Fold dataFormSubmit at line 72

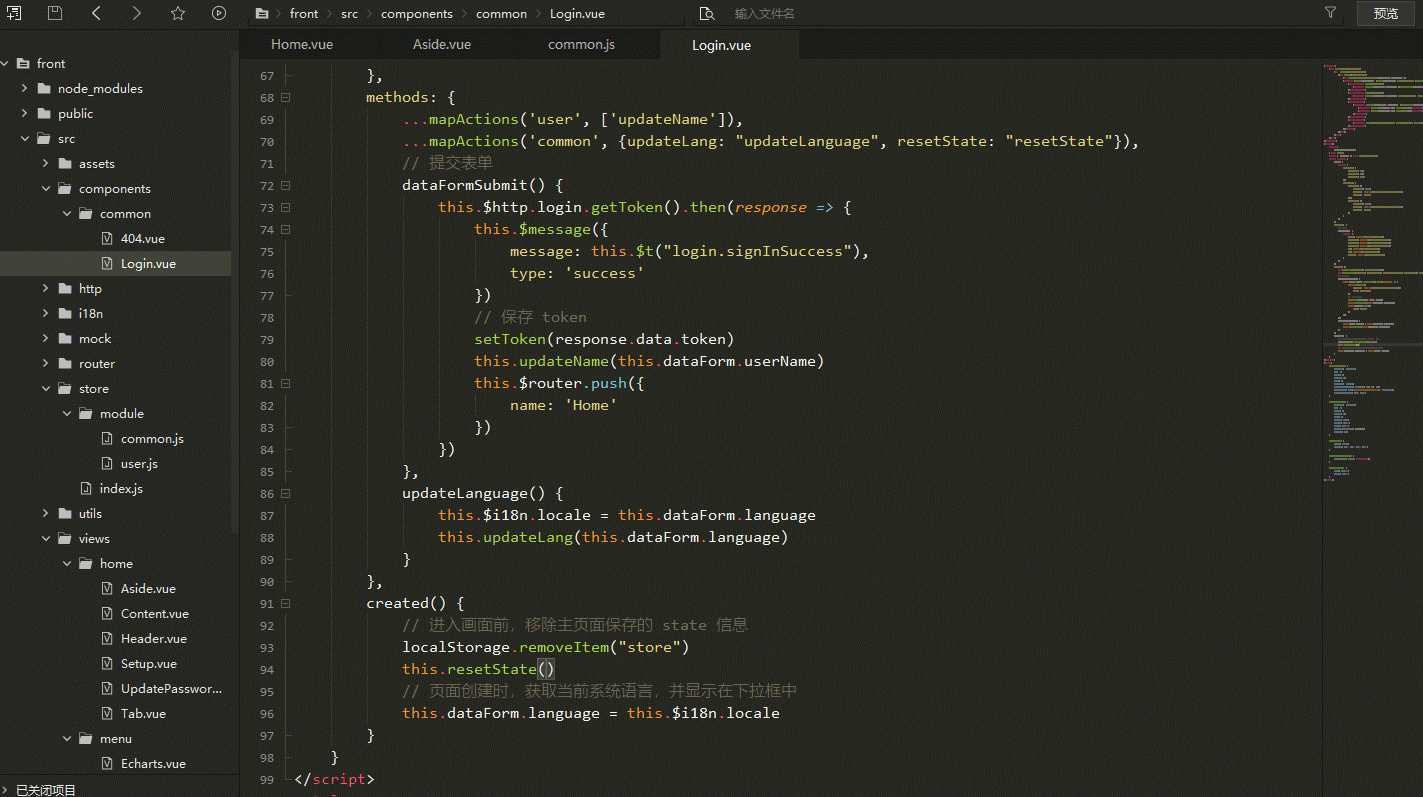(x=285, y=186)
